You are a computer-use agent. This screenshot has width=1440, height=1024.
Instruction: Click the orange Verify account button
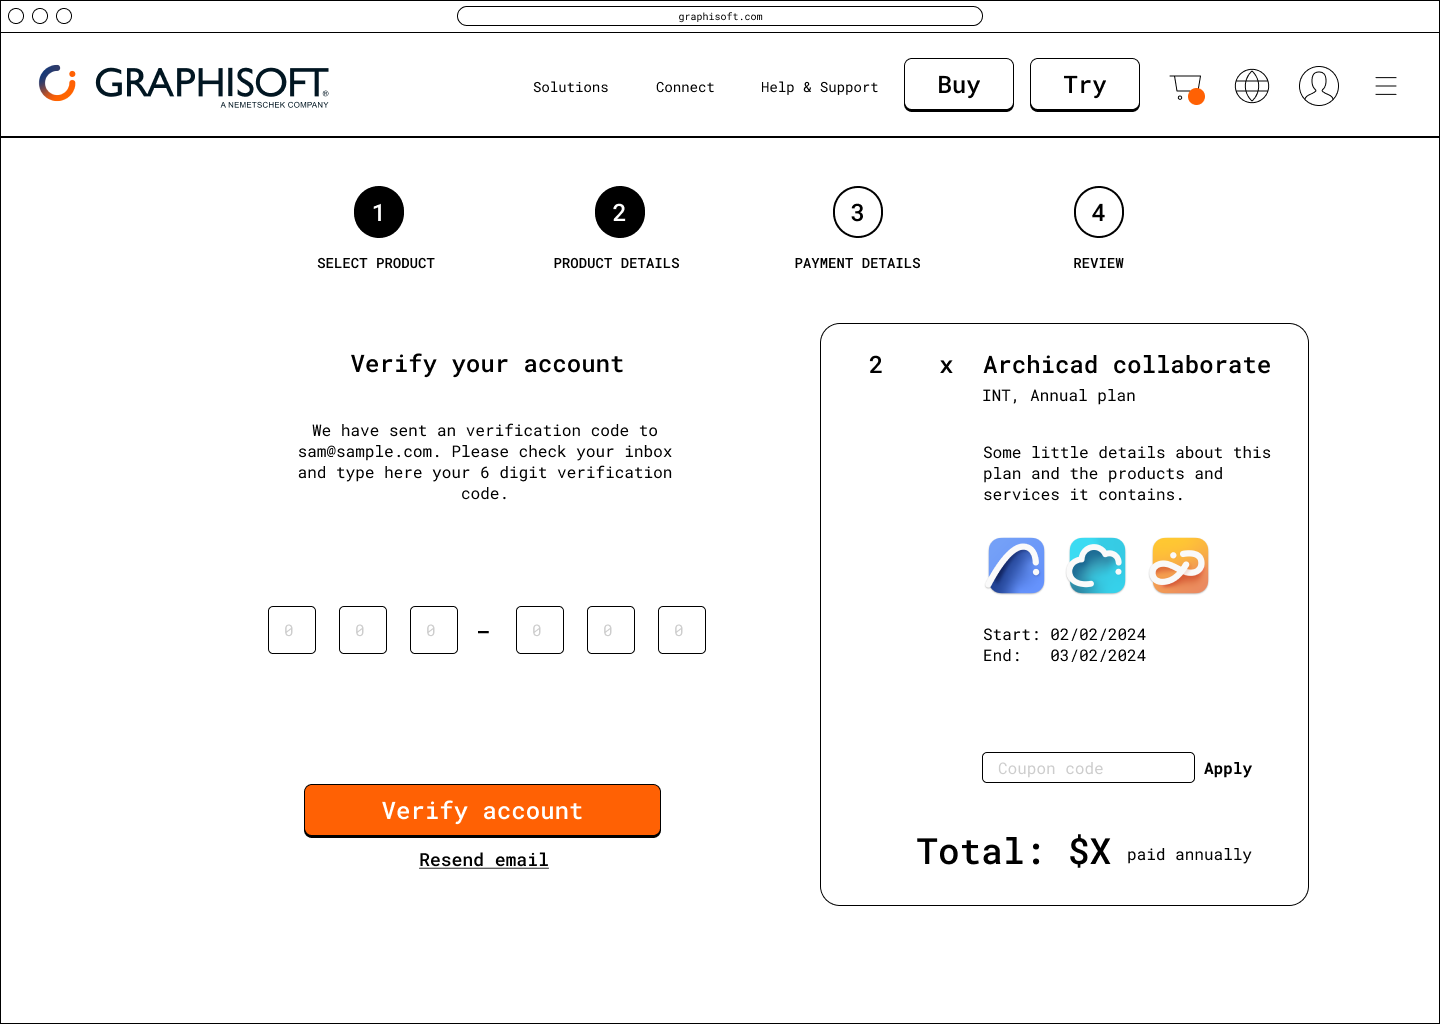[482, 810]
